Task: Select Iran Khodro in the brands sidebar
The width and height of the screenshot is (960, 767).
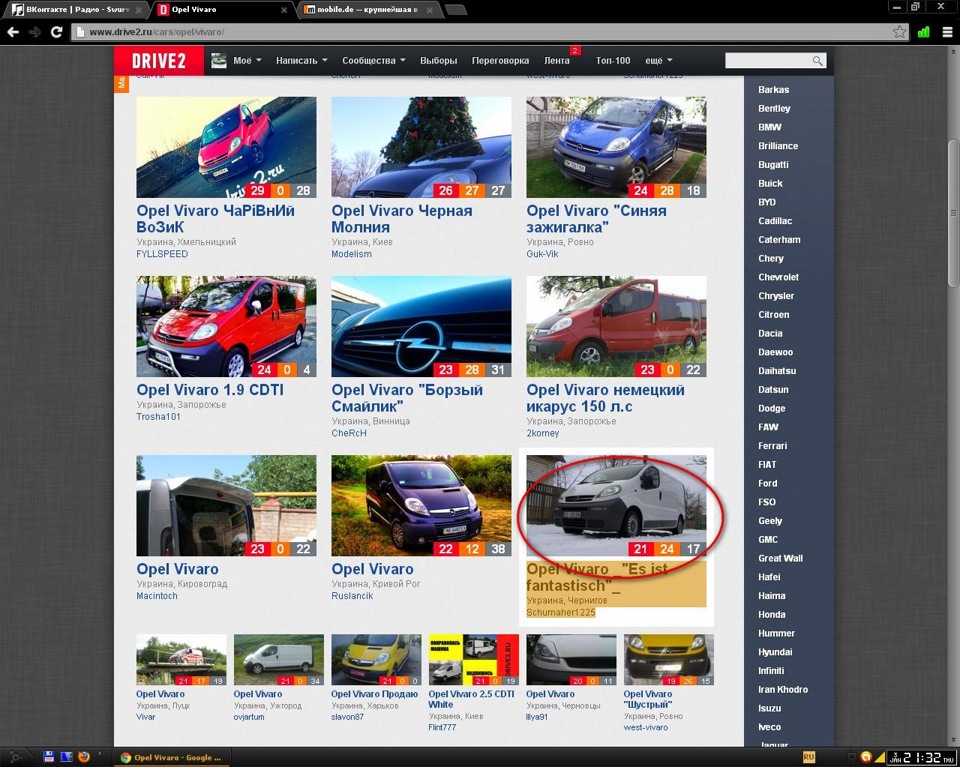Action: coord(783,690)
